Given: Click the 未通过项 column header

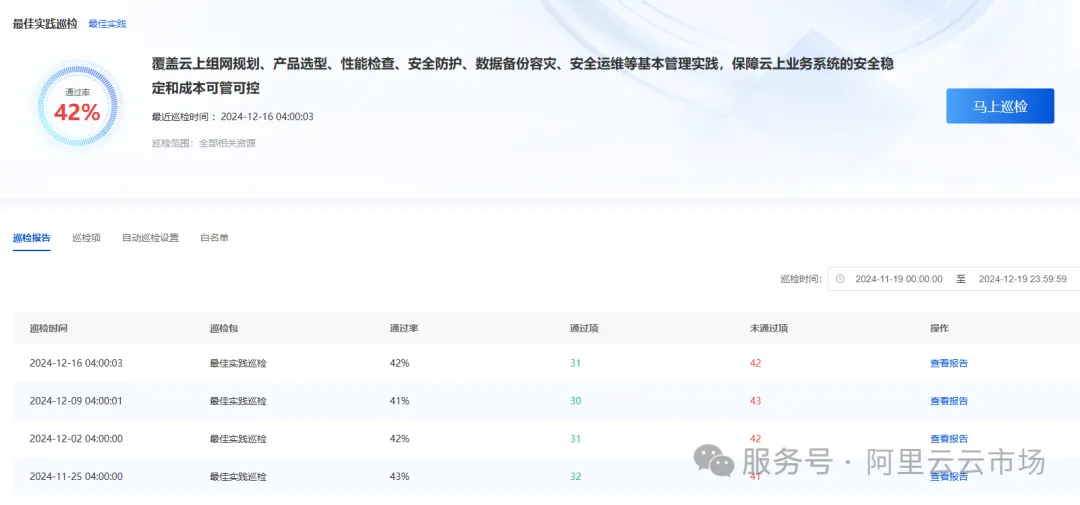Looking at the screenshot, I should [769, 328].
